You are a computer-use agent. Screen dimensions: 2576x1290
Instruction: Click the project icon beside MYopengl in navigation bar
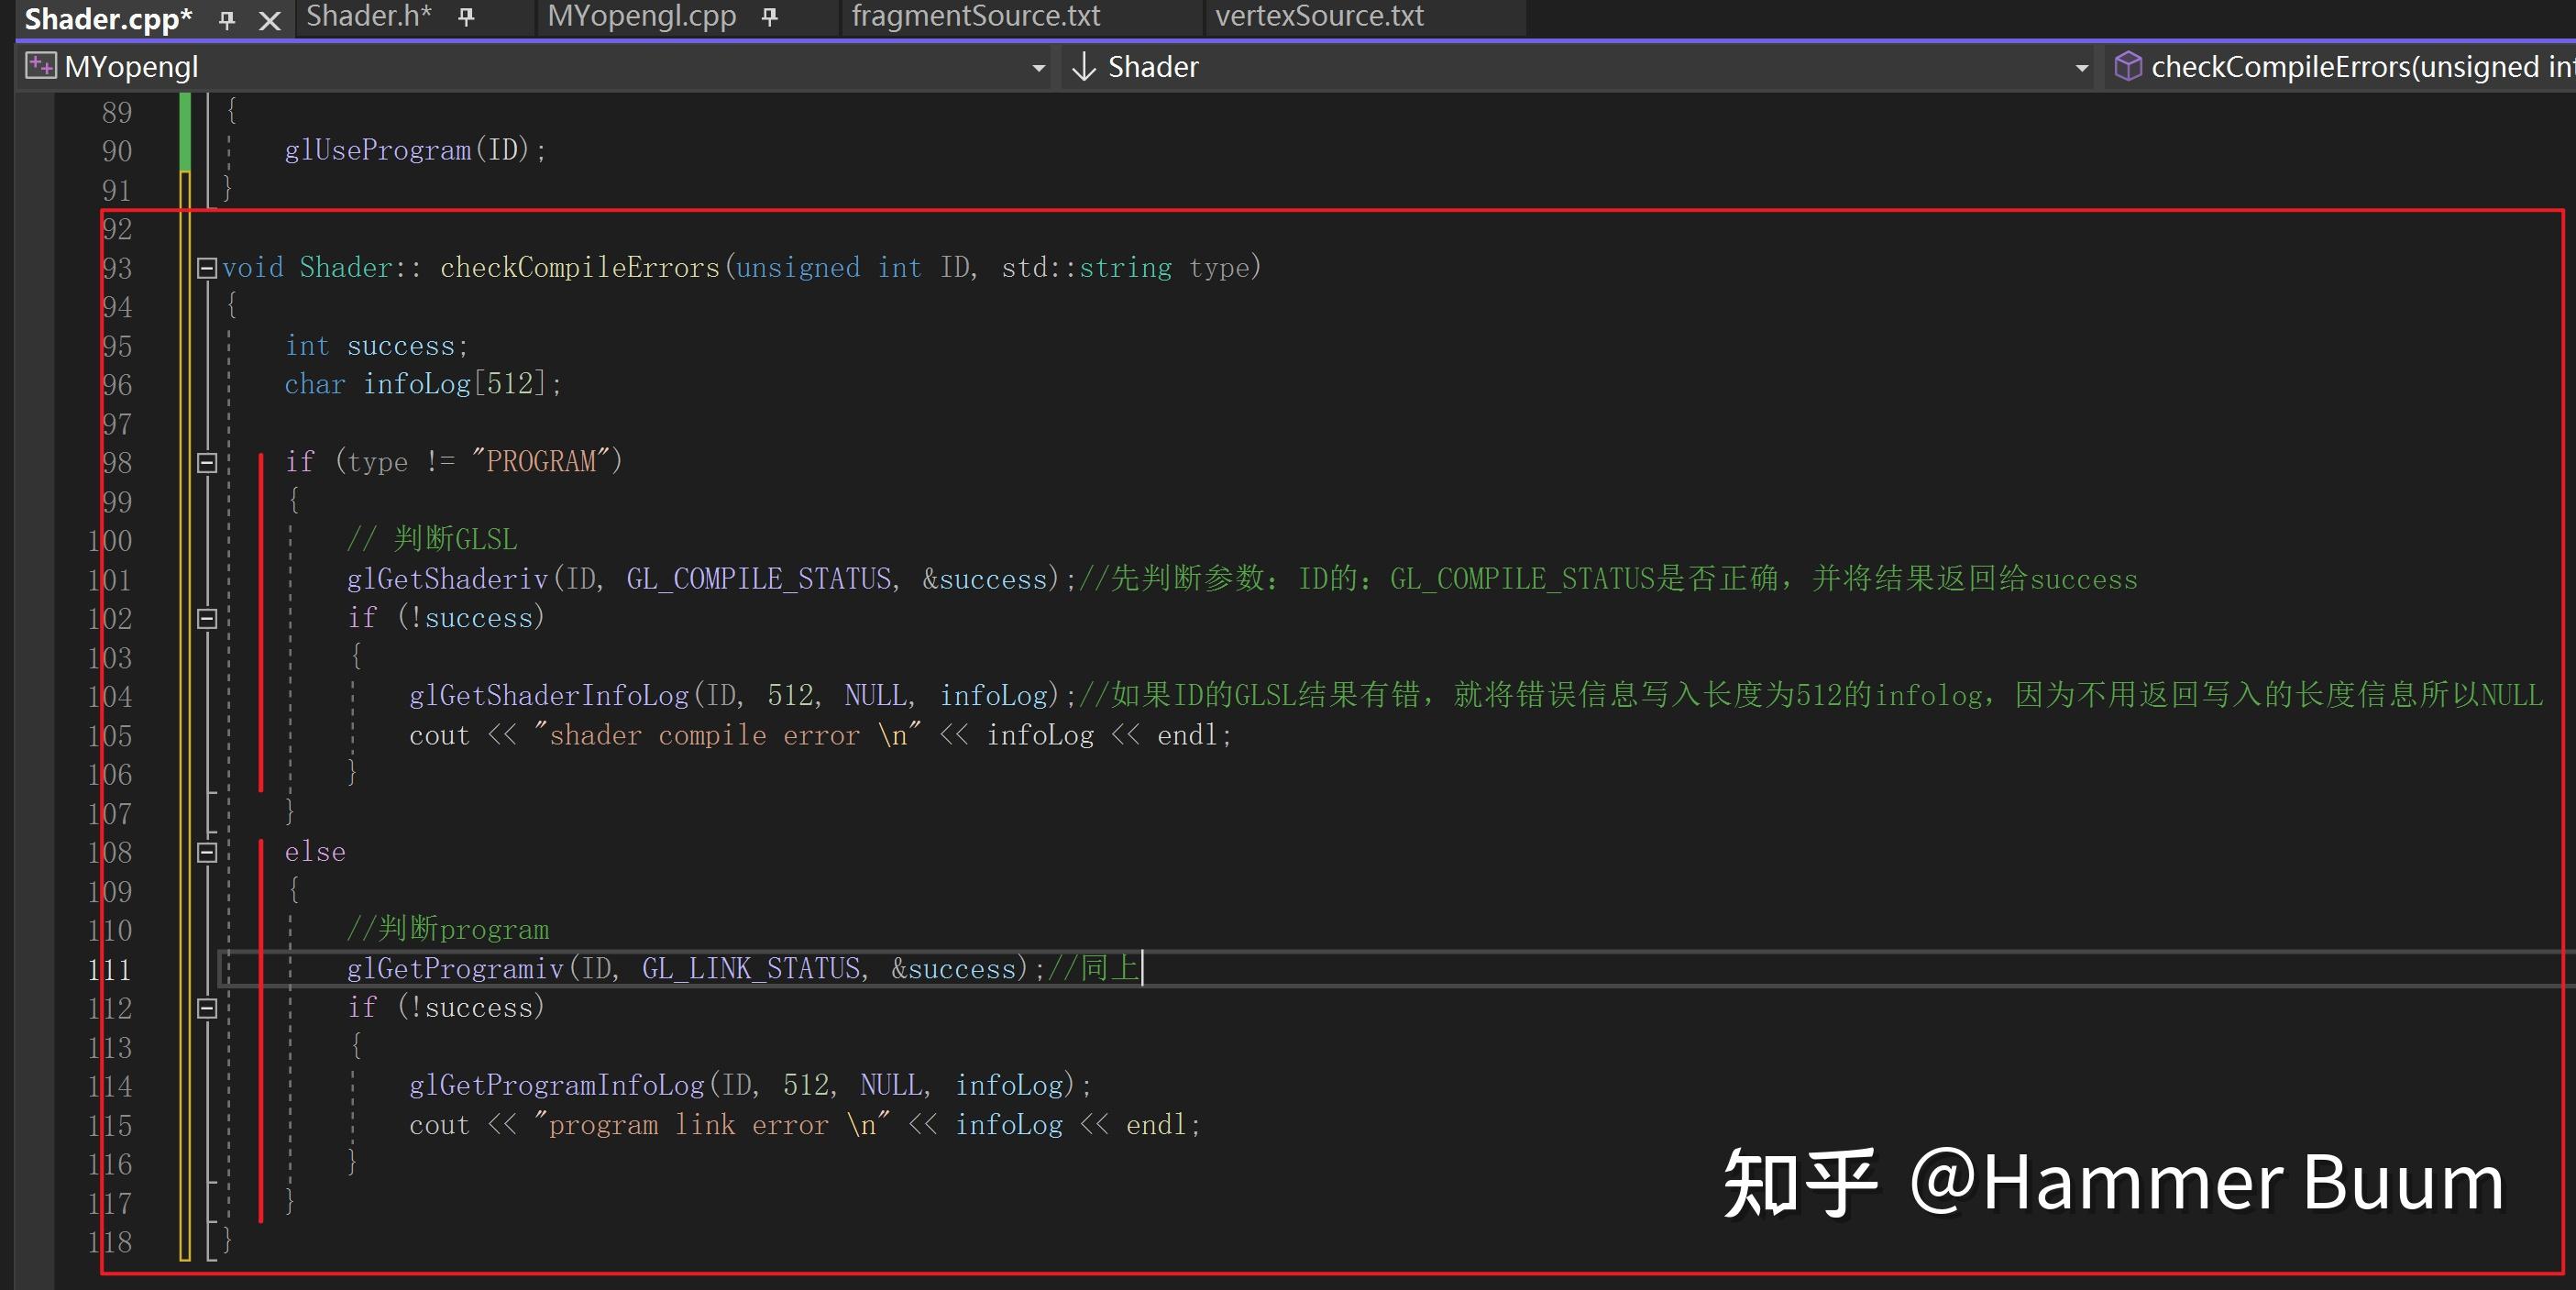[40, 66]
